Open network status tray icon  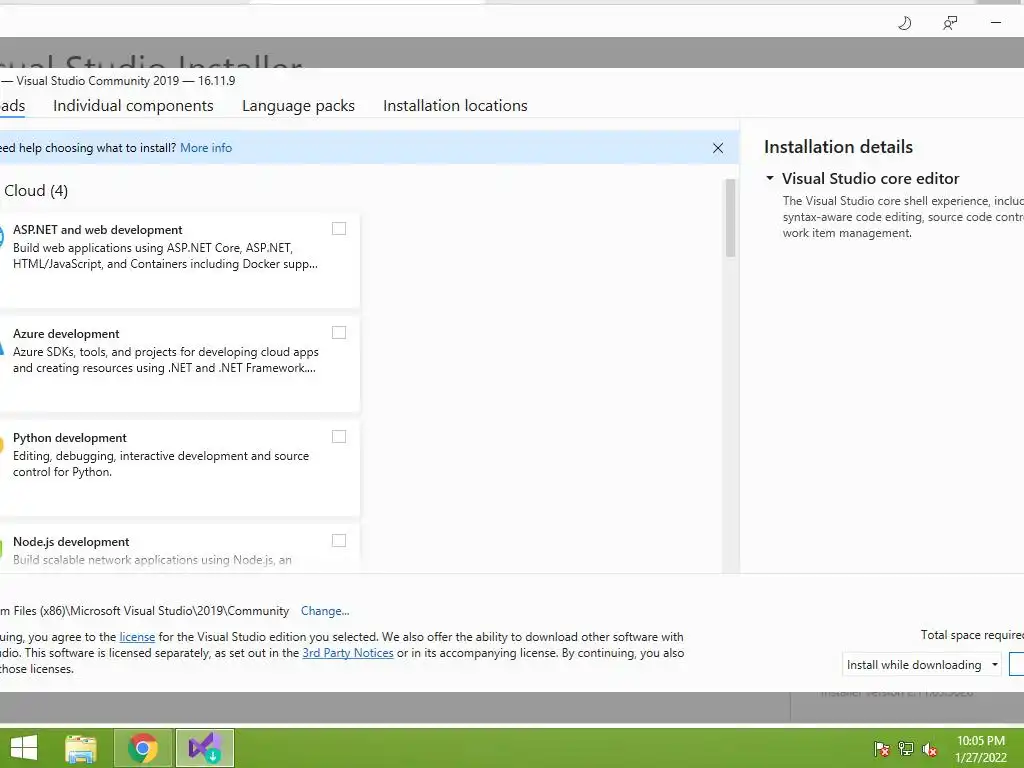point(906,749)
